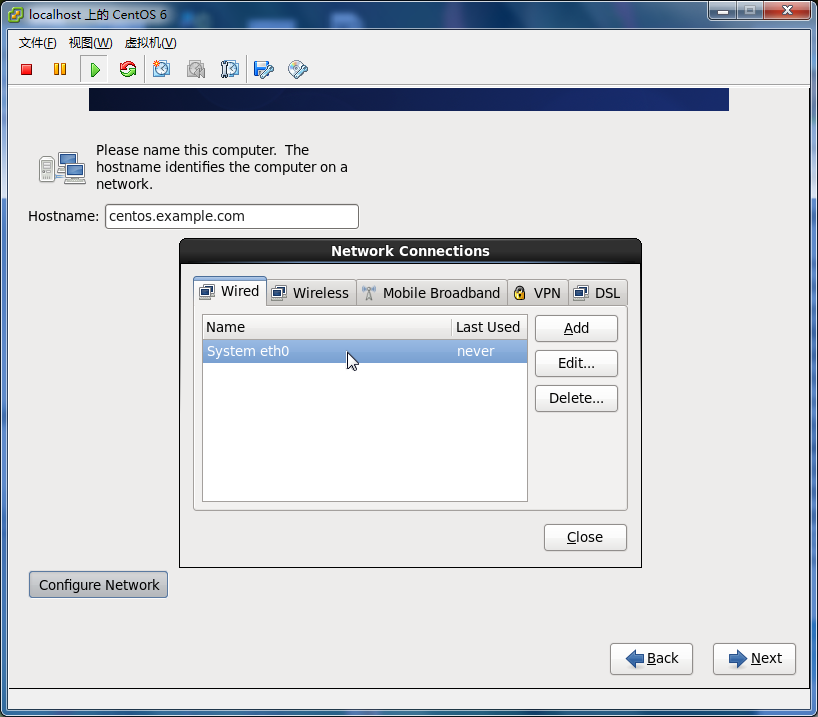Click the CD/DVD drive connect icon
The image size is (818, 717).
point(298,69)
